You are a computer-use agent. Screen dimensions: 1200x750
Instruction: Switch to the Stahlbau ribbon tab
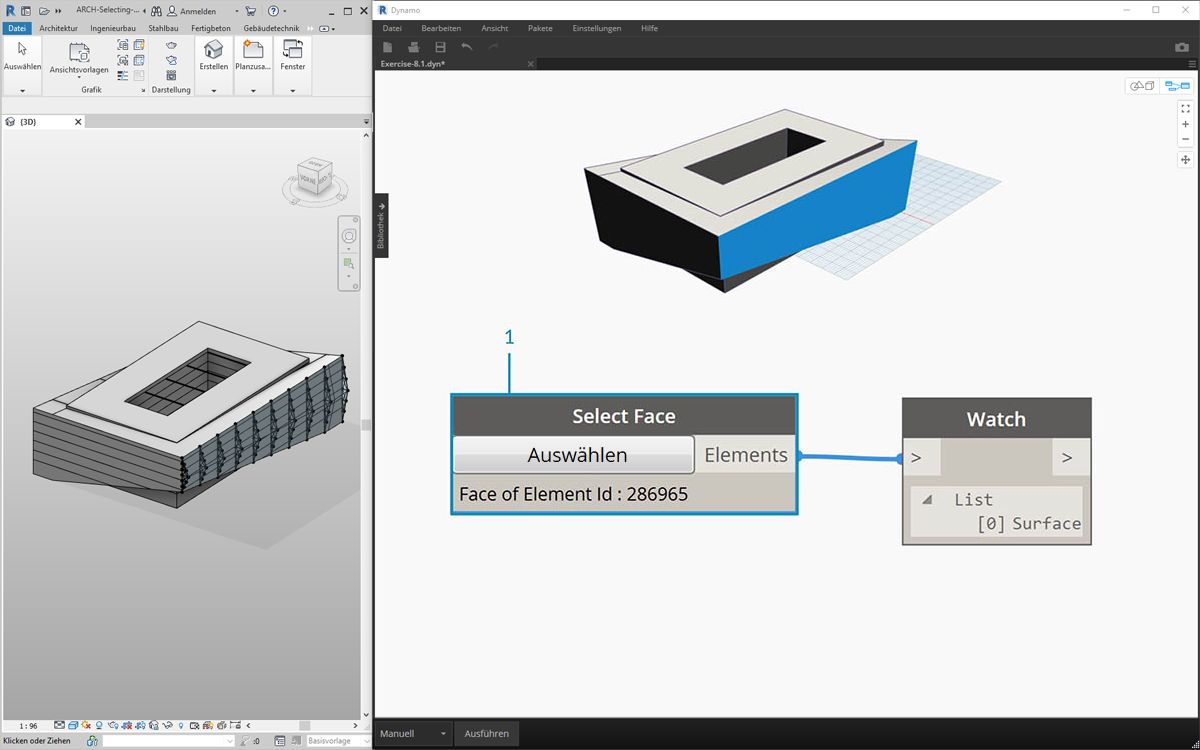[163, 28]
